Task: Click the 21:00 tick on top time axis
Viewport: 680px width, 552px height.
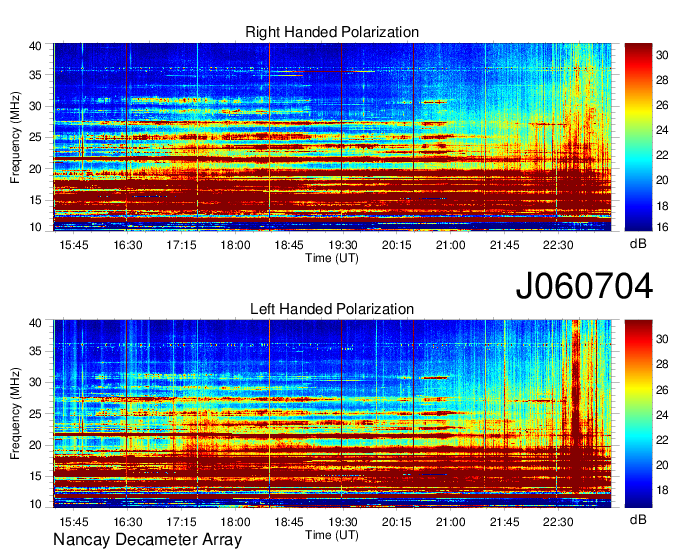Action: 451,245
